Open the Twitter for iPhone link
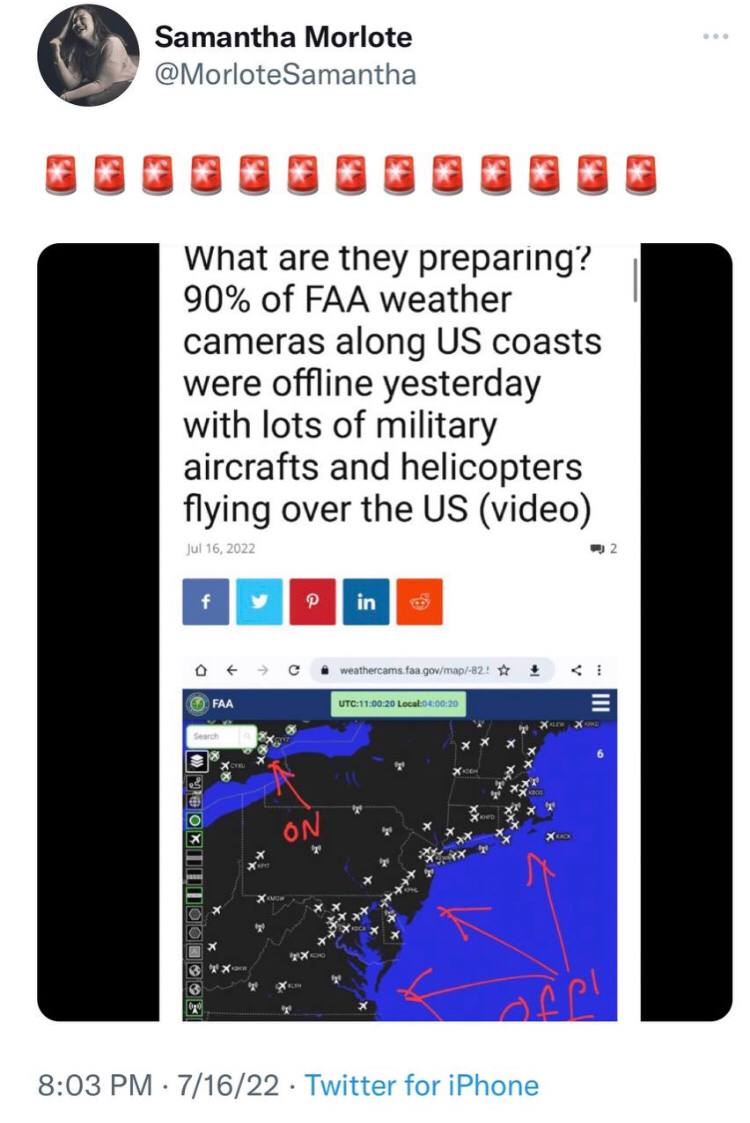Viewport: 750px width, 1123px height. 421,1084
